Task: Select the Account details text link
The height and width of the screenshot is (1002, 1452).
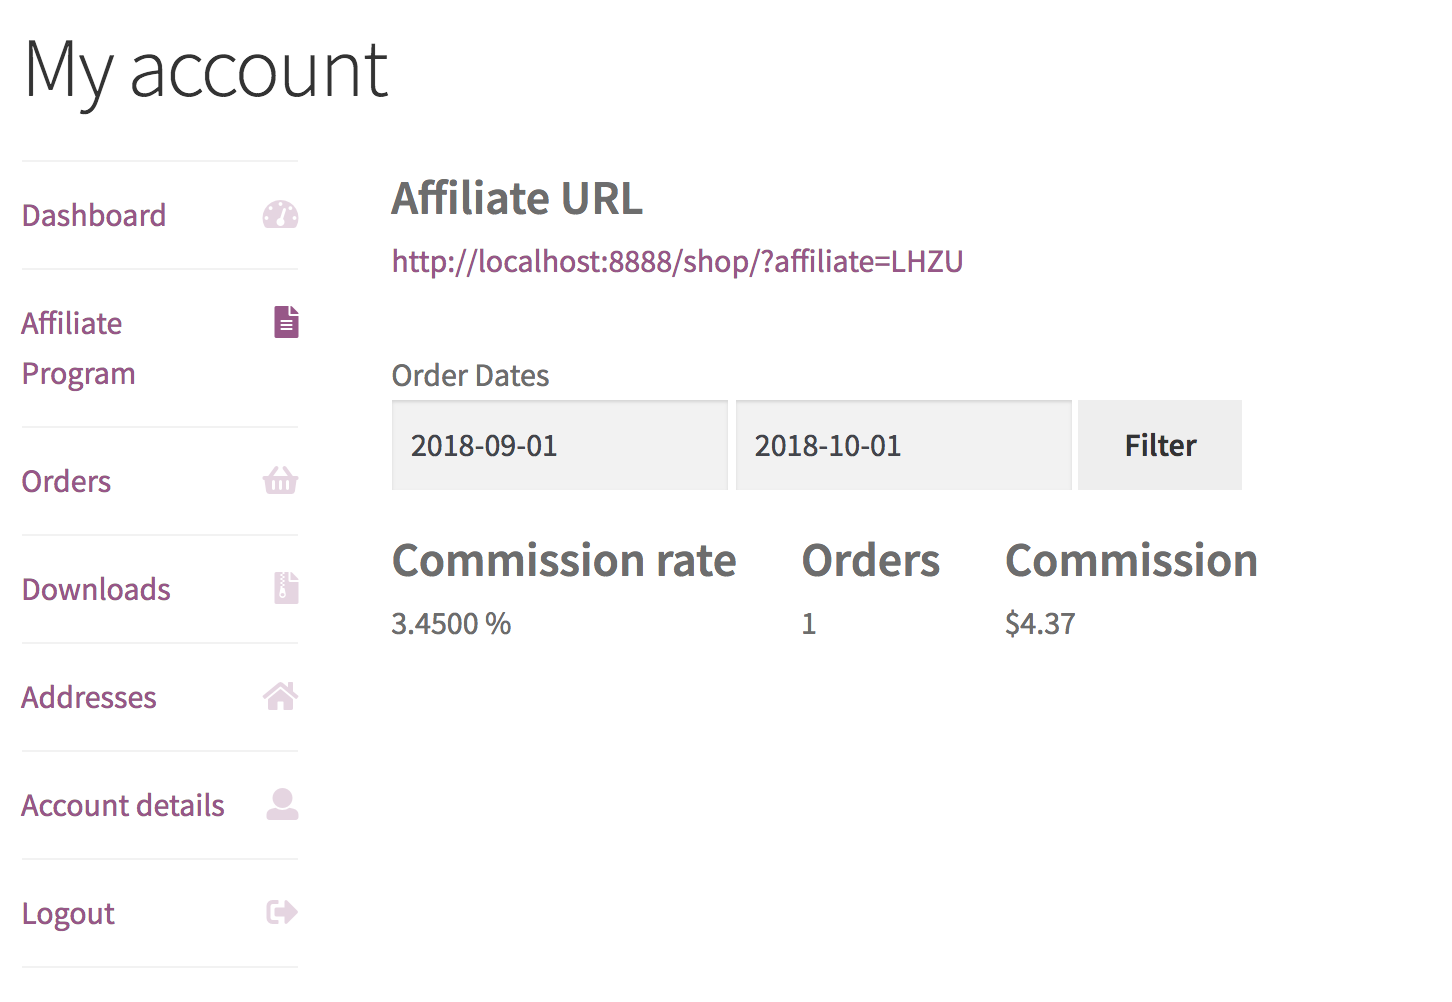Action: click(x=123, y=805)
